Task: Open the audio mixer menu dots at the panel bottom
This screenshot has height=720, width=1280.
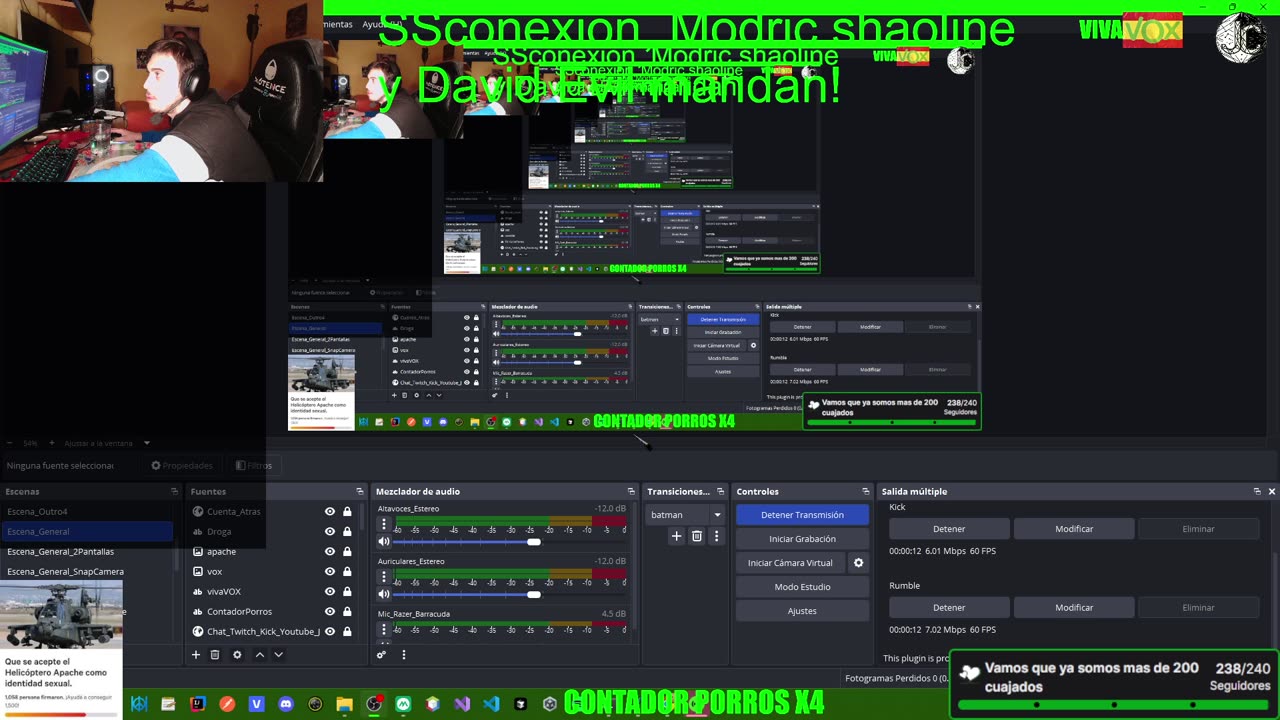Action: tap(404, 655)
